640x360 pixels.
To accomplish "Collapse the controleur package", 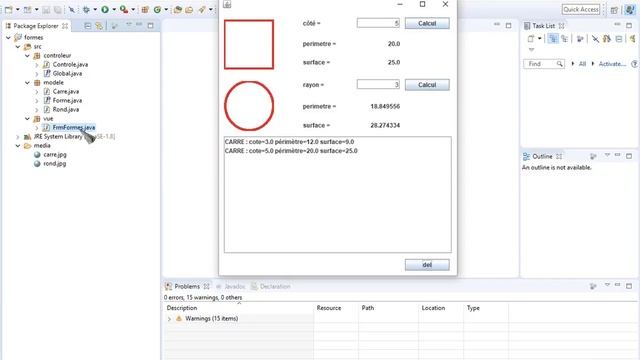I will point(27,56).
